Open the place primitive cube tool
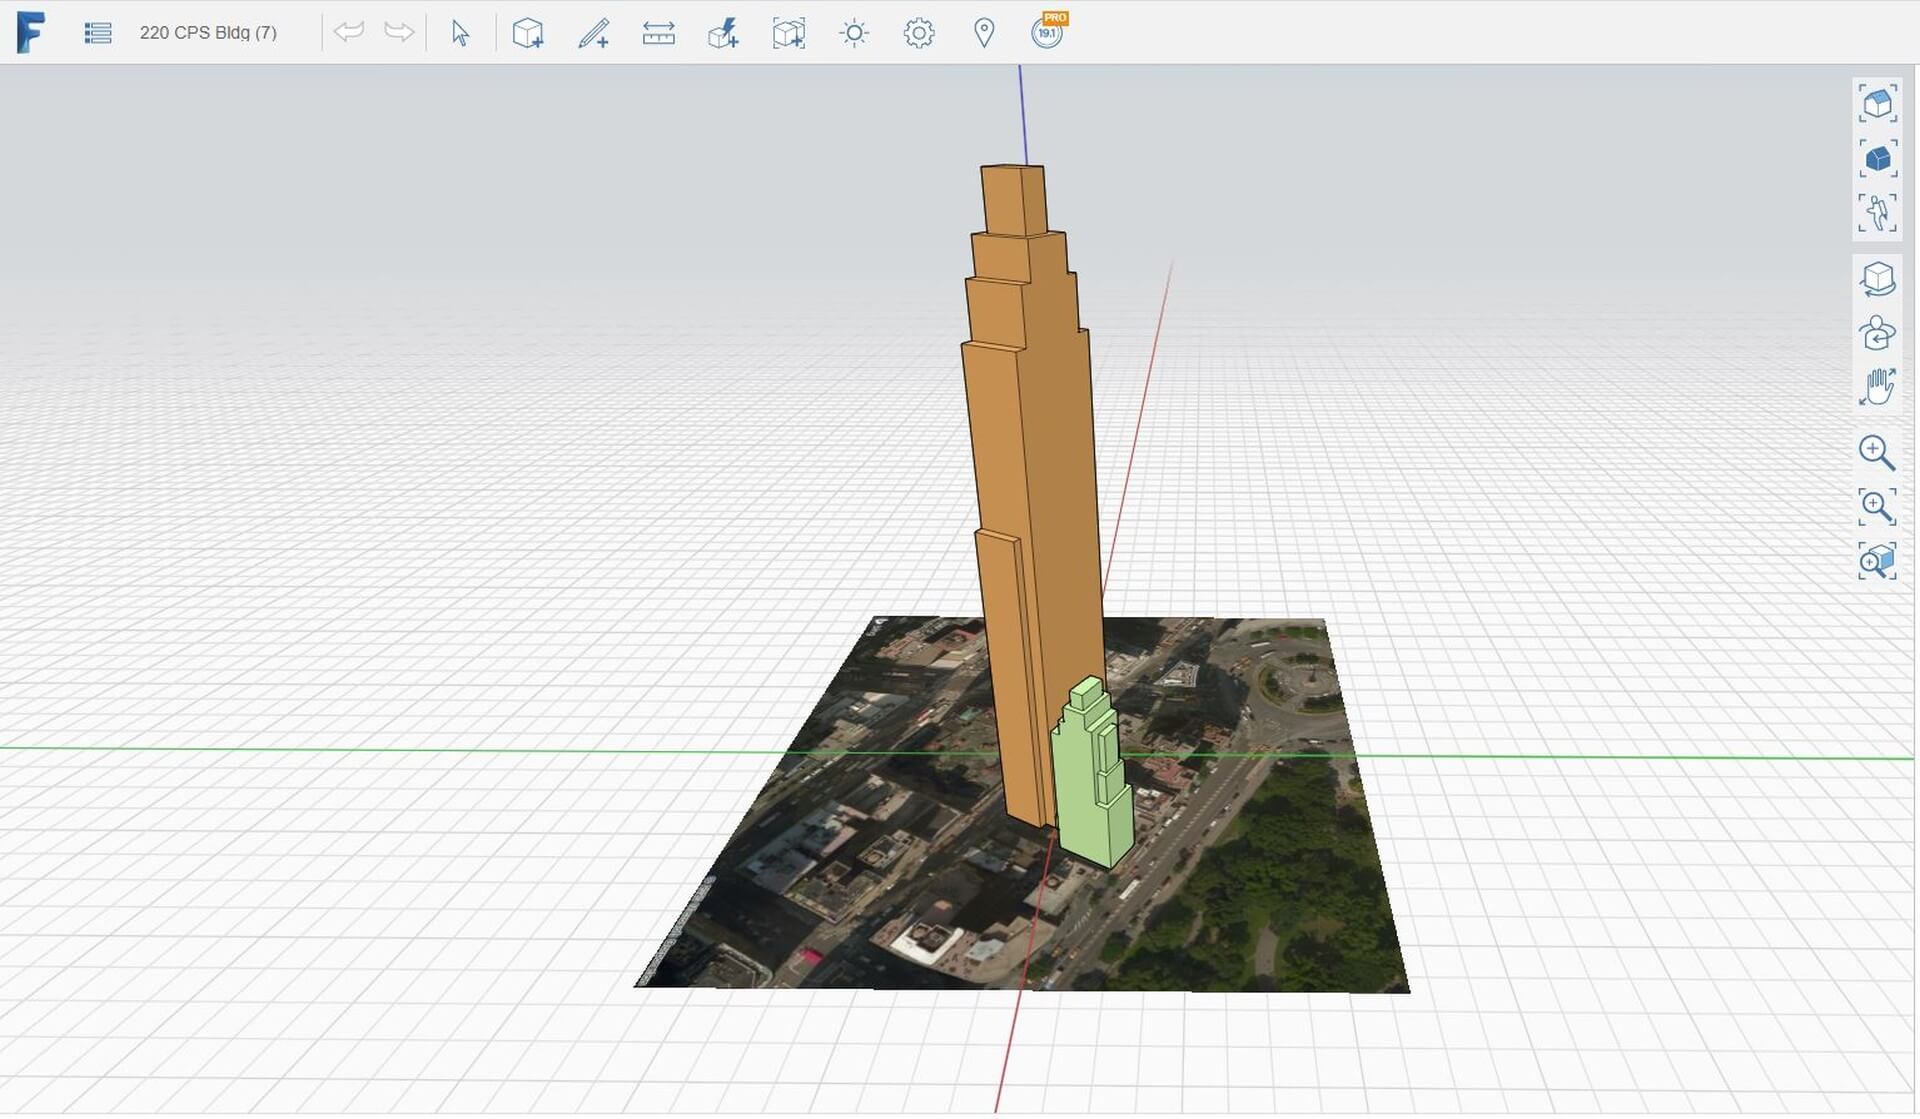 pos(528,33)
